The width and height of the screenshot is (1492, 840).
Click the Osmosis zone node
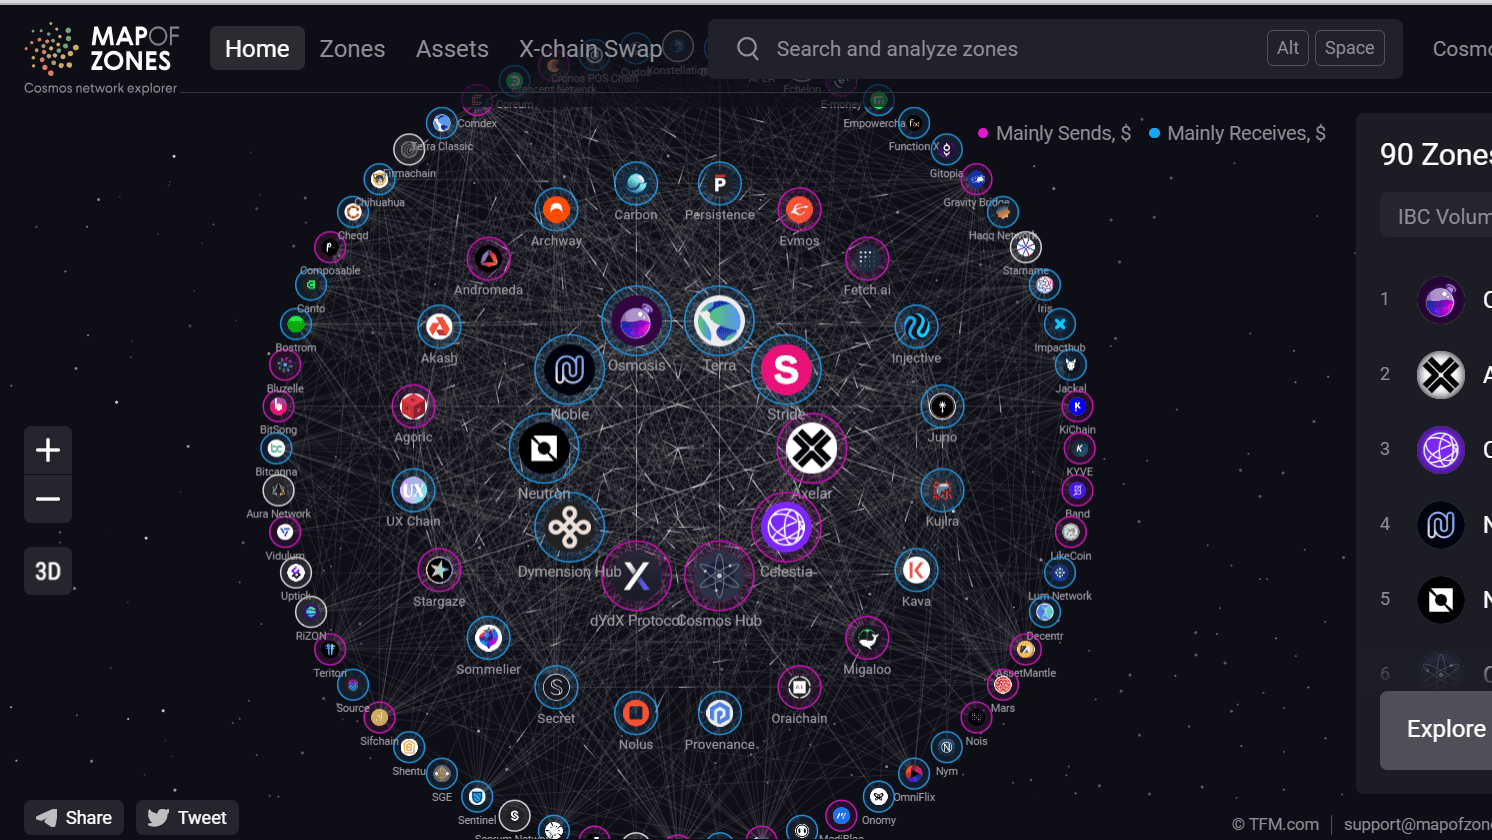[636, 322]
